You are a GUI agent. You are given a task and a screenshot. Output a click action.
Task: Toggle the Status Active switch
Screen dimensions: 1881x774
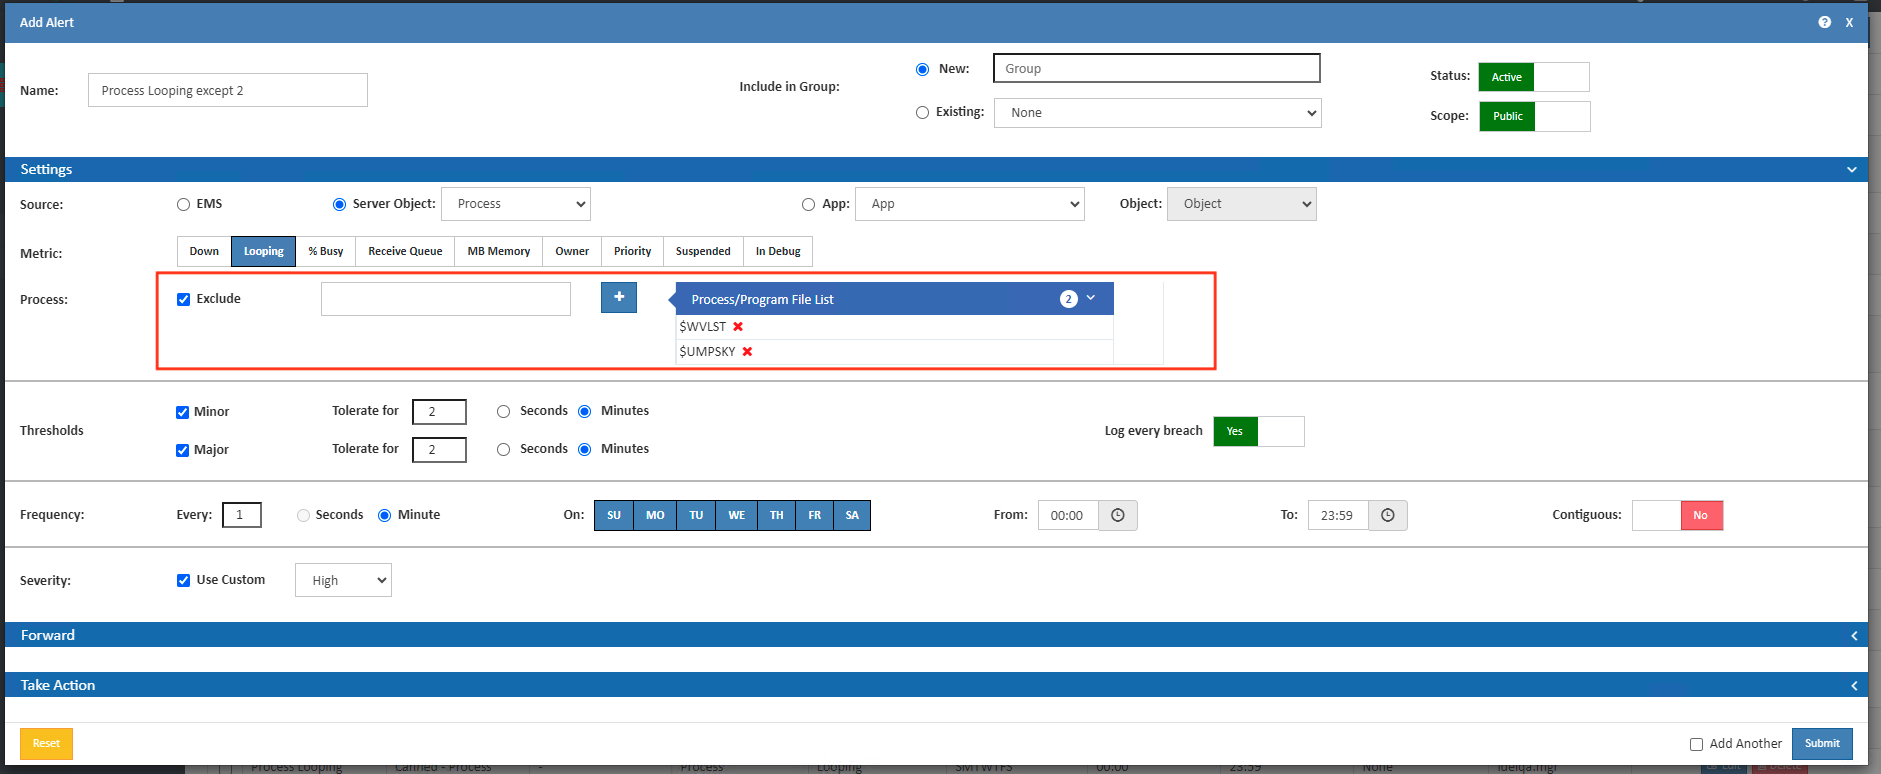click(x=1533, y=77)
